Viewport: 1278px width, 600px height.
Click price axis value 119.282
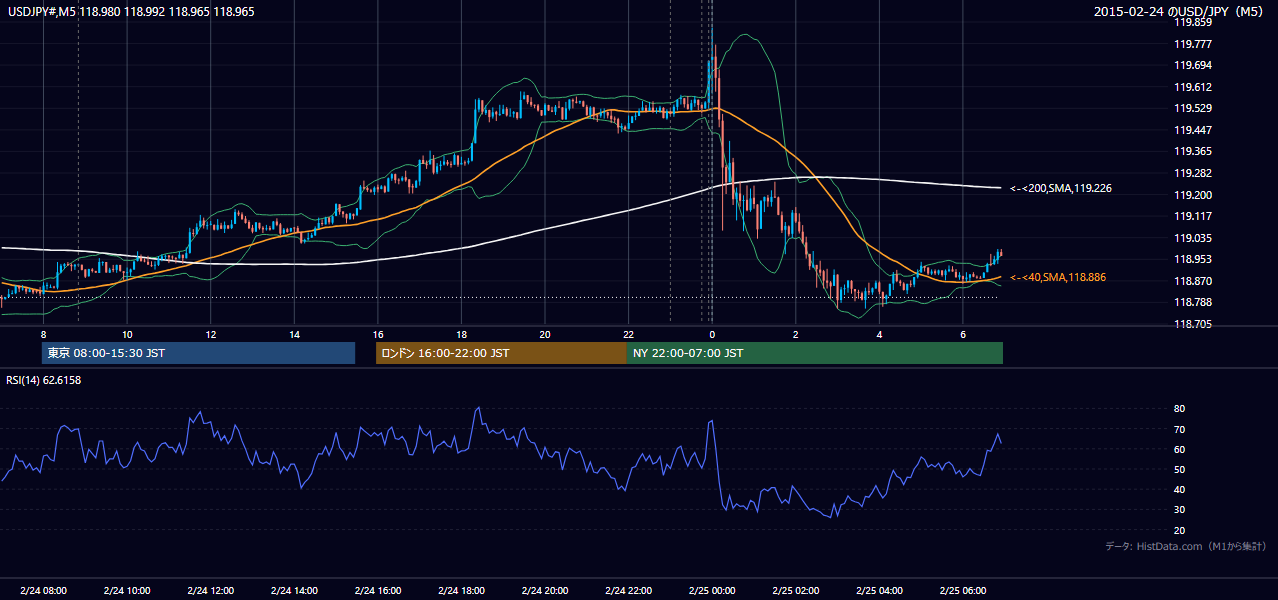pyautogui.click(x=1193, y=173)
